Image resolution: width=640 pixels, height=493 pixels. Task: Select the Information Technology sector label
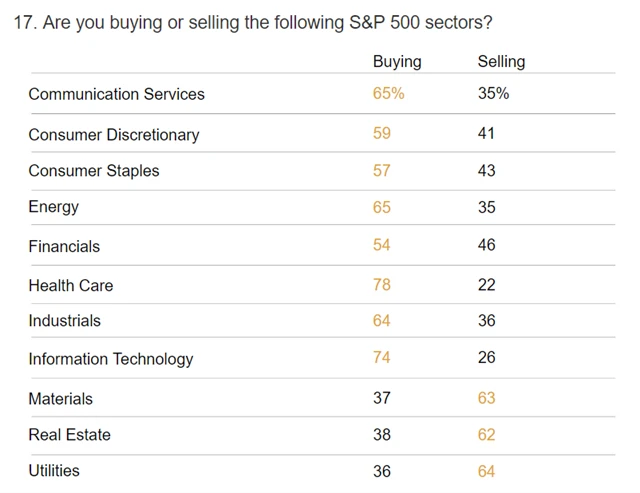(x=110, y=359)
